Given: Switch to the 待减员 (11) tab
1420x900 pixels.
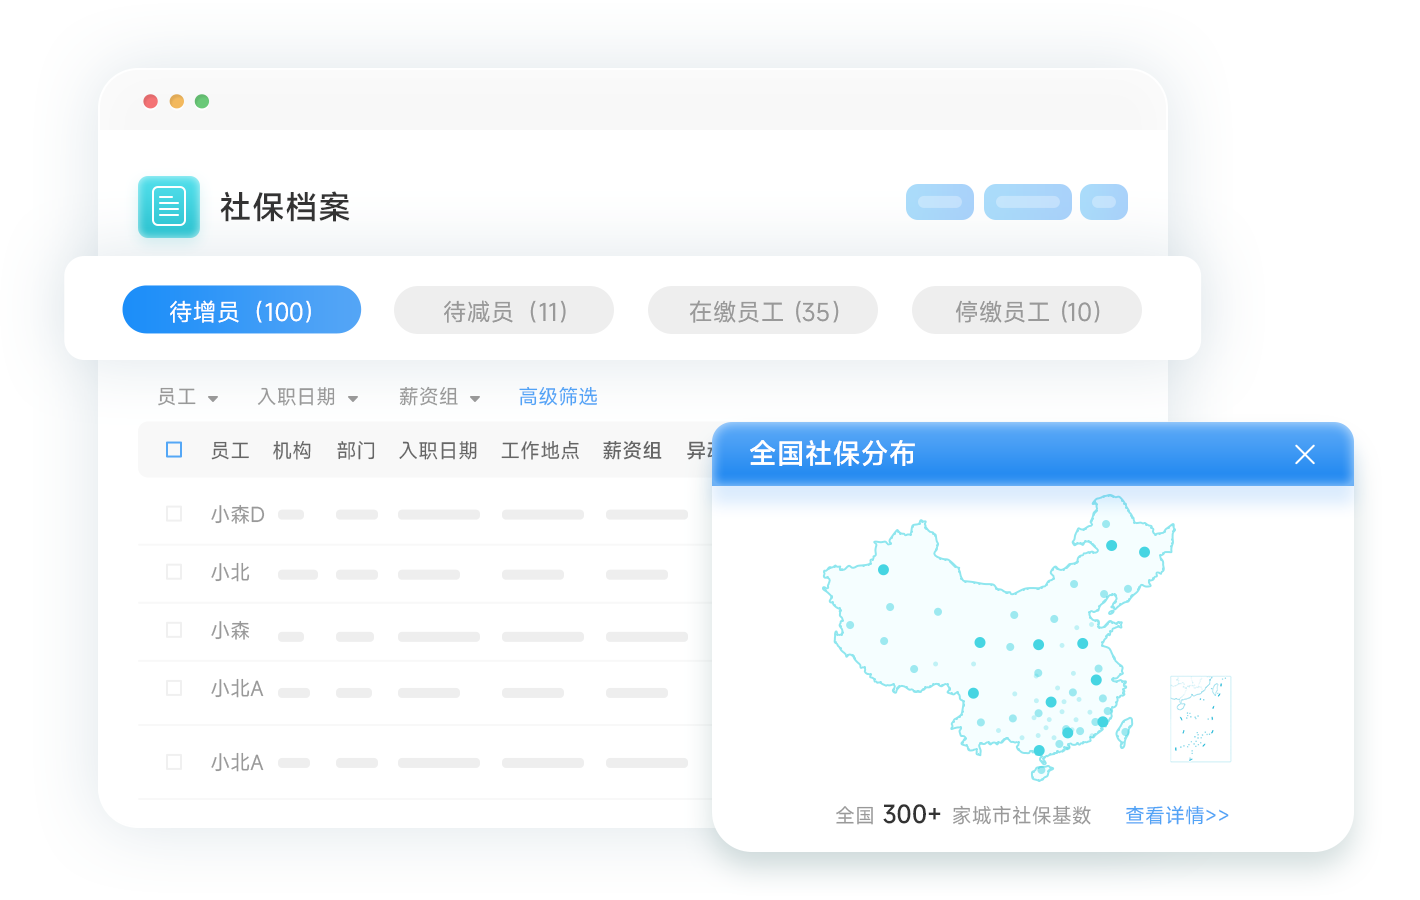Looking at the screenshot, I should (504, 311).
